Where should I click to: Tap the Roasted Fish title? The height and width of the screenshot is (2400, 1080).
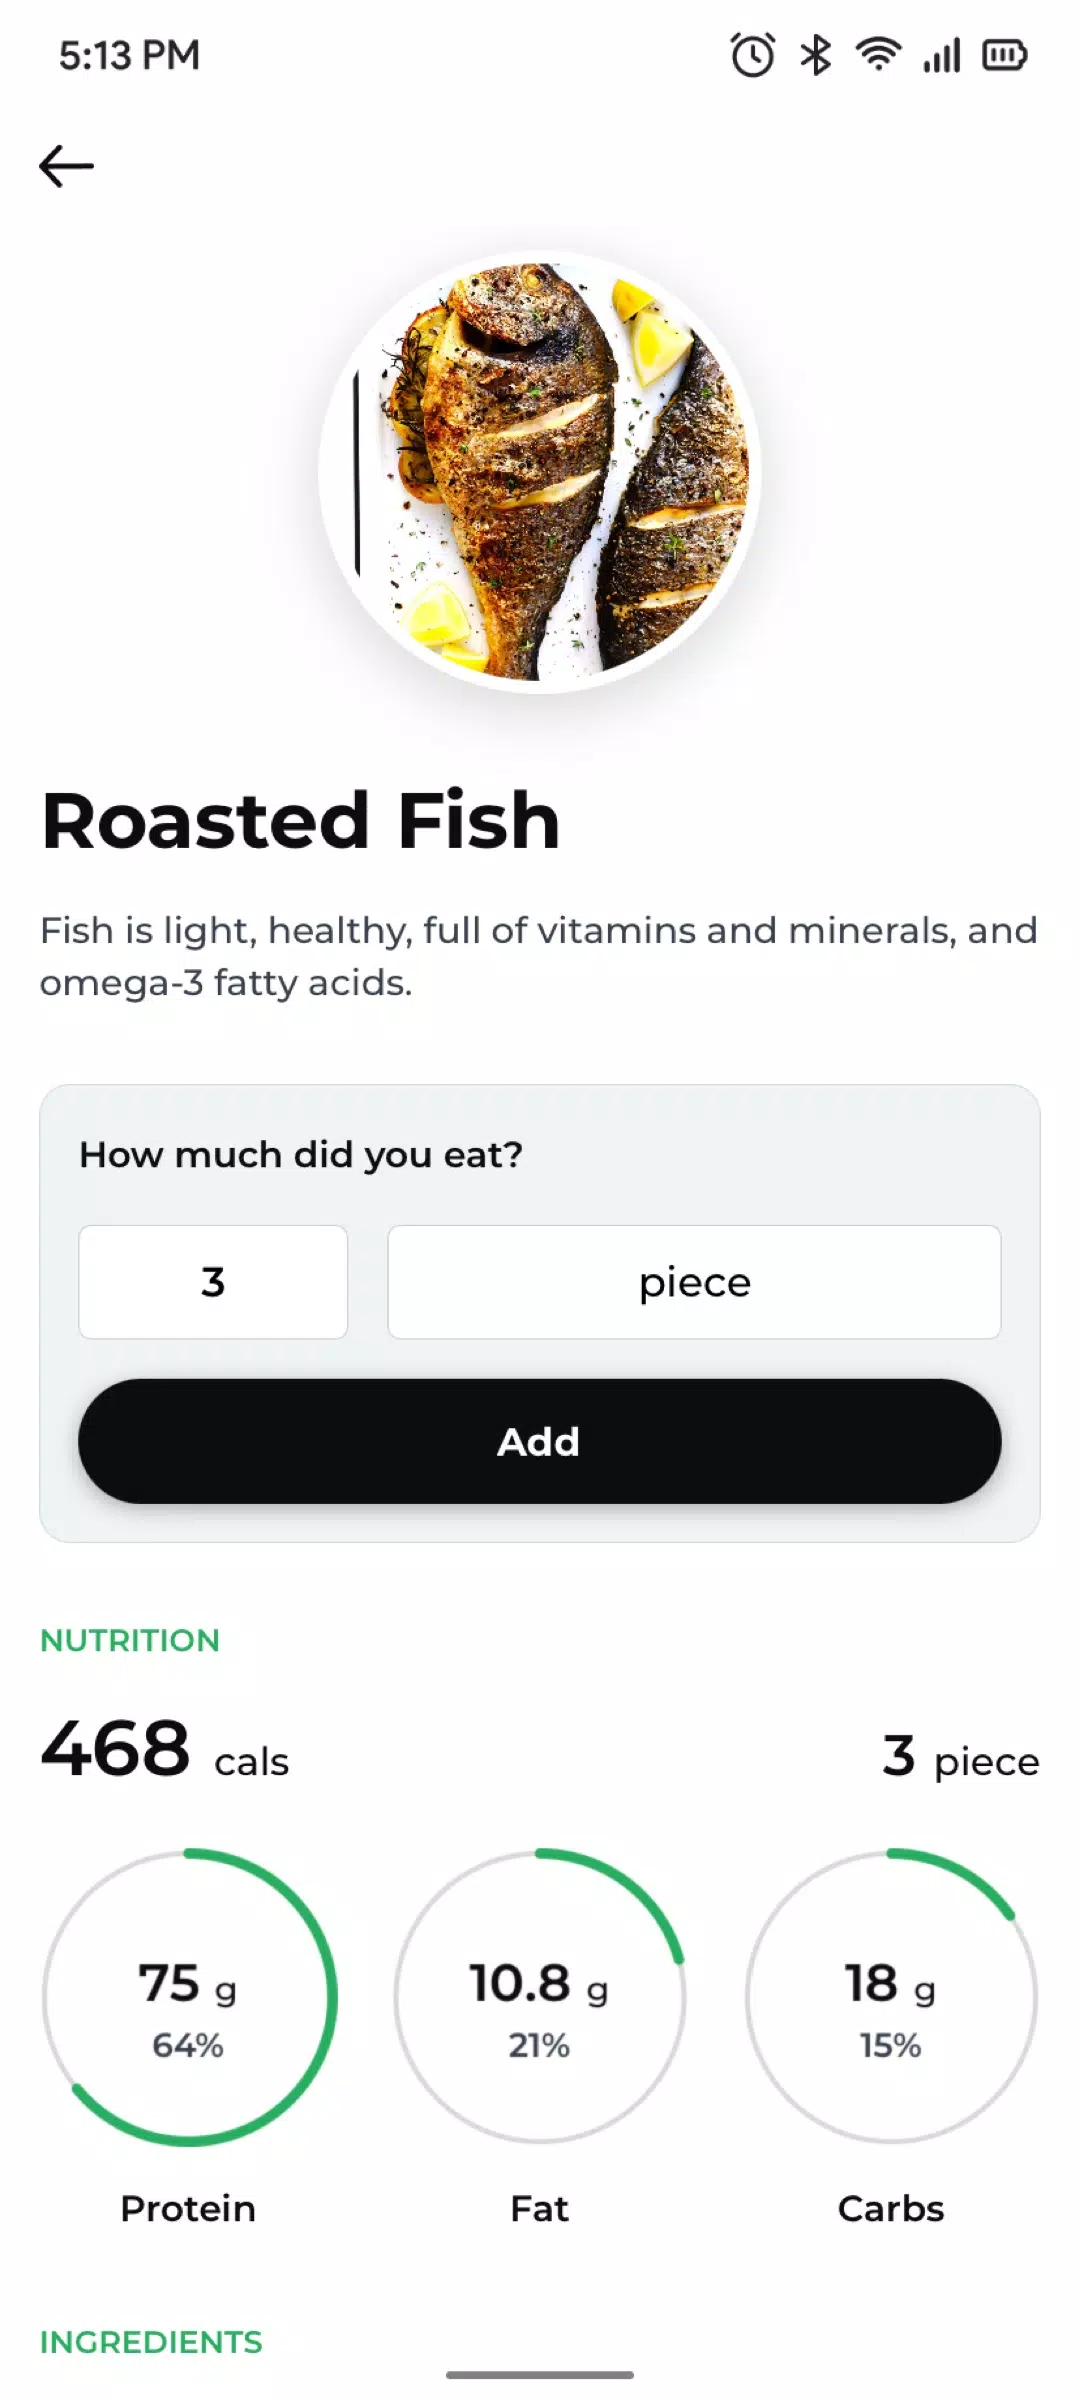pyautogui.click(x=300, y=820)
